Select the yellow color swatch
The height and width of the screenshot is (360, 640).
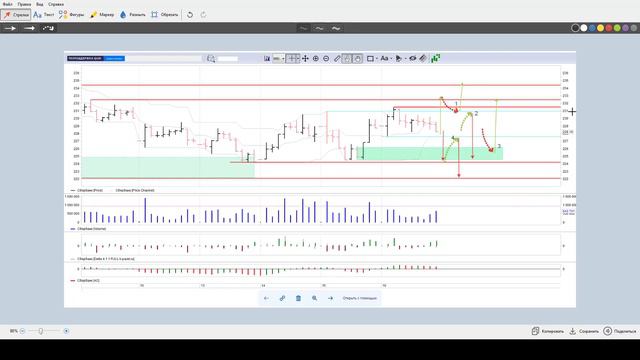tap(600, 28)
